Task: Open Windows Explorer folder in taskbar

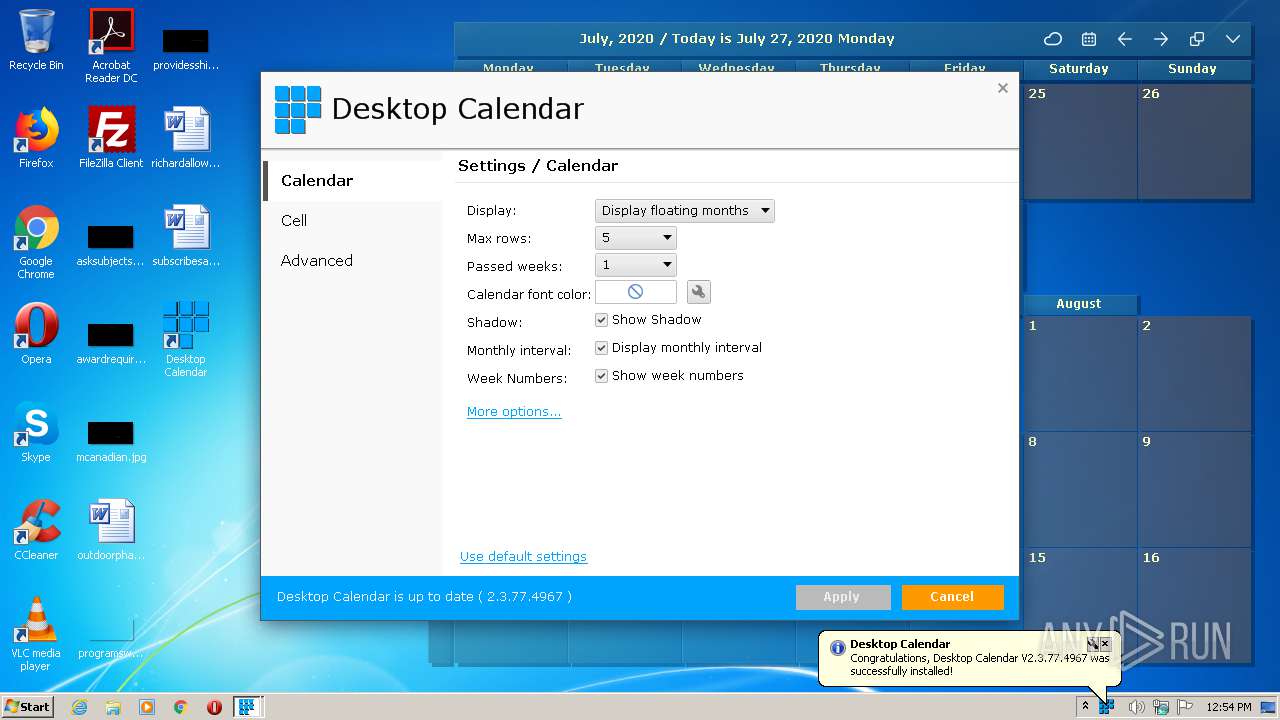Action: coord(113,707)
